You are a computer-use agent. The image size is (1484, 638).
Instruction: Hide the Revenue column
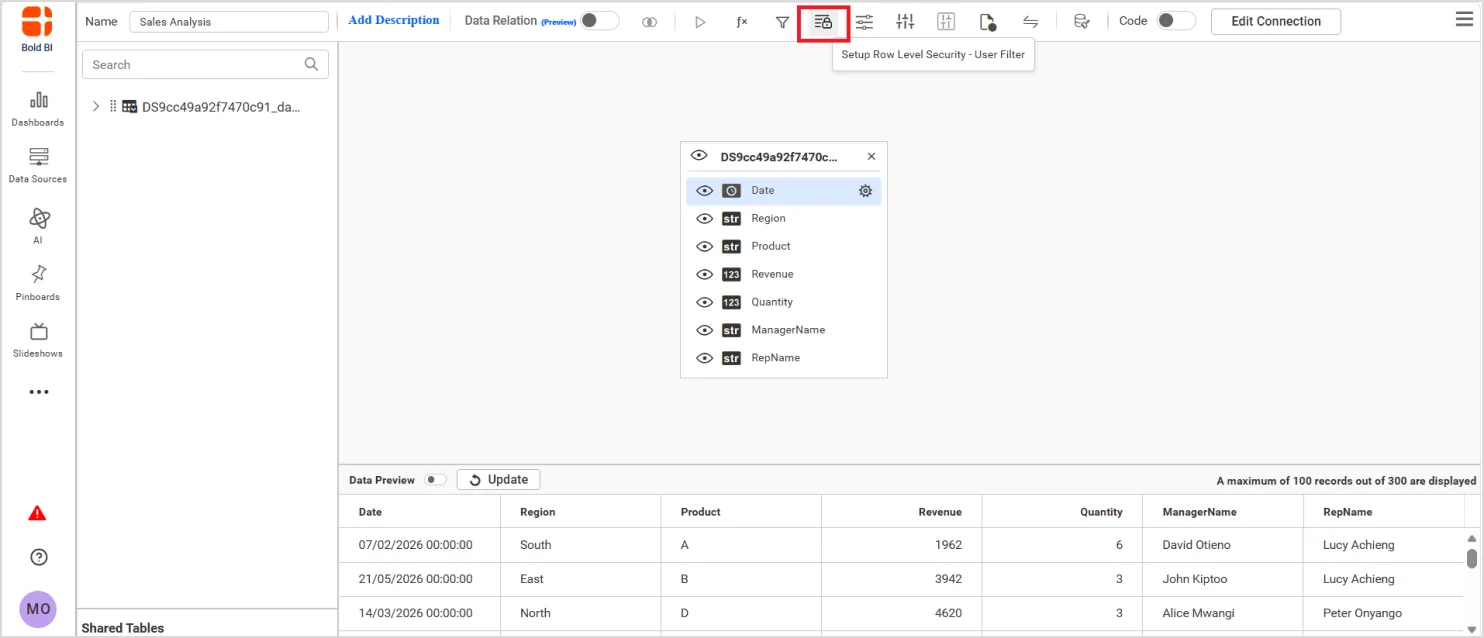coord(705,274)
